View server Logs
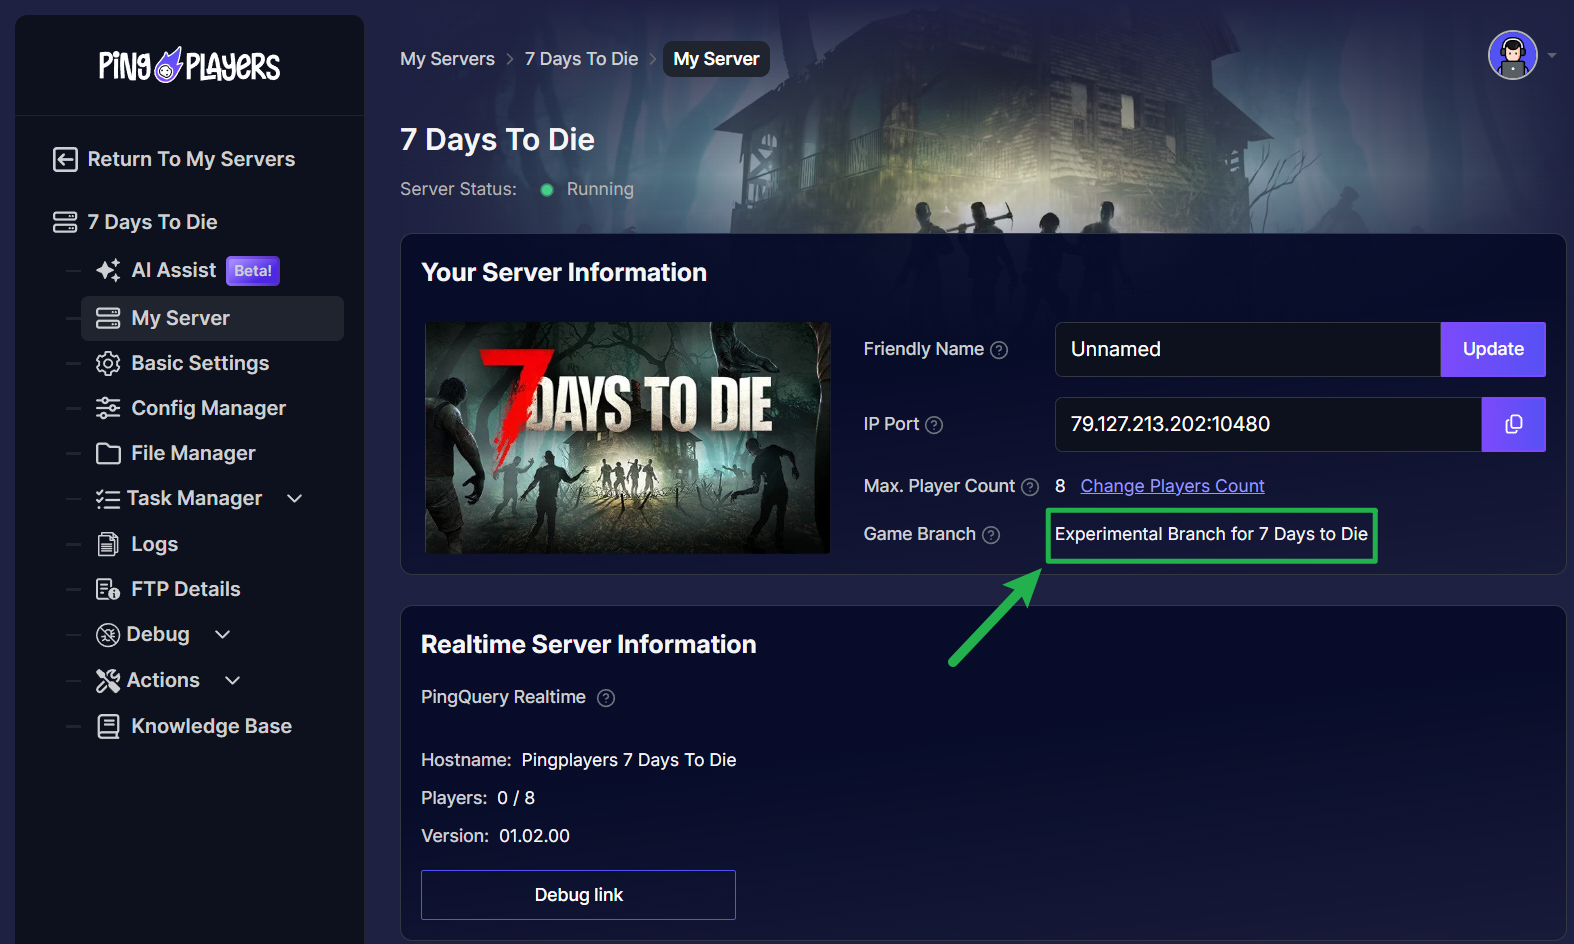The image size is (1574, 944). [x=154, y=544]
